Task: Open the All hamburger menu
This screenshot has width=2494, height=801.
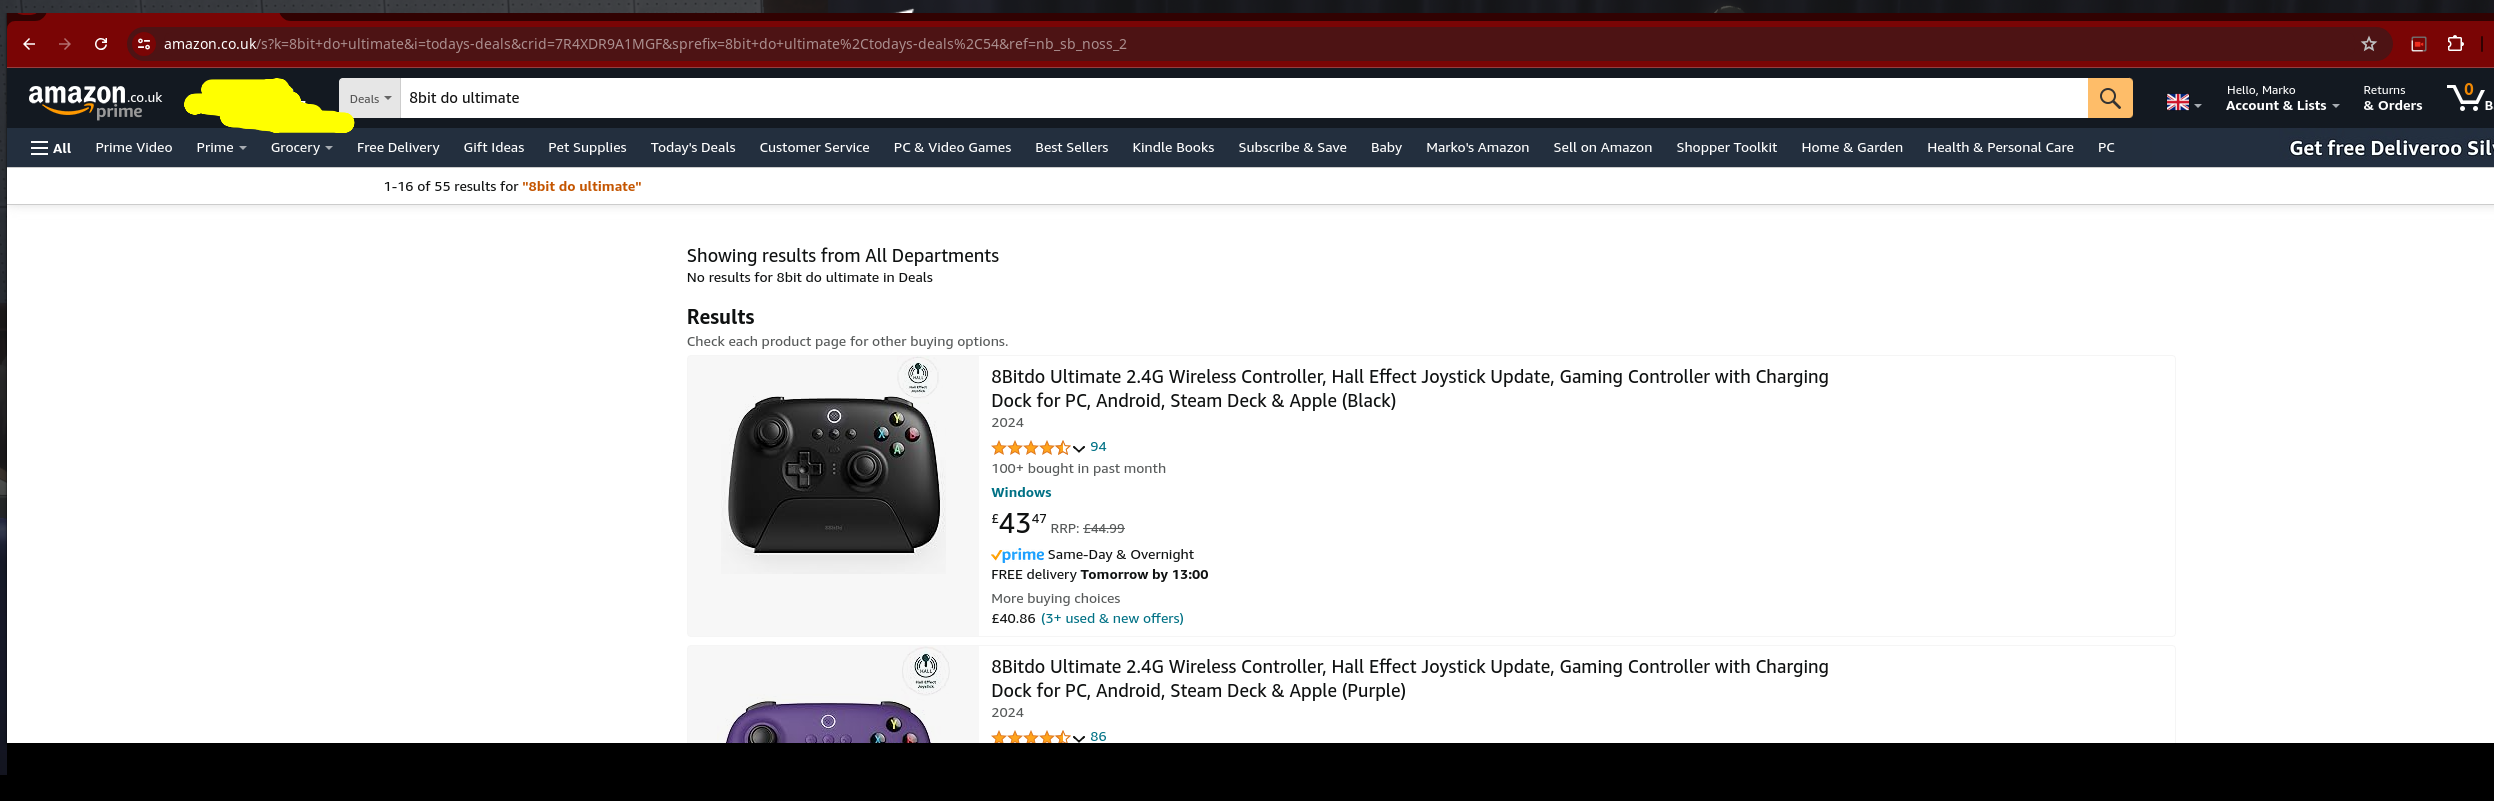Action: tap(51, 148)
